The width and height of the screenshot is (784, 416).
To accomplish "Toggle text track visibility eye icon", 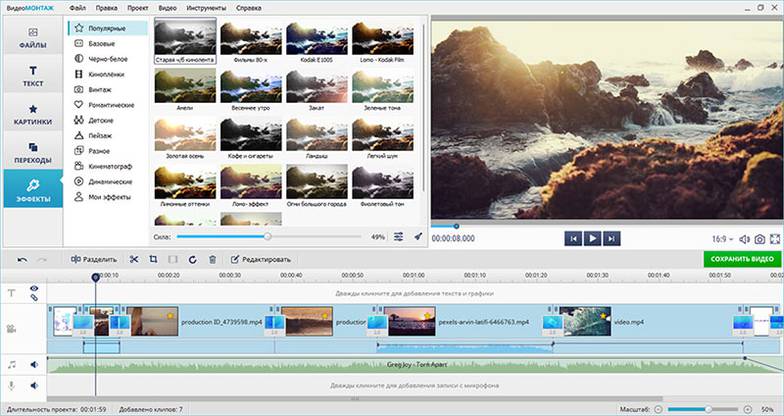I will tap(34, 288).
